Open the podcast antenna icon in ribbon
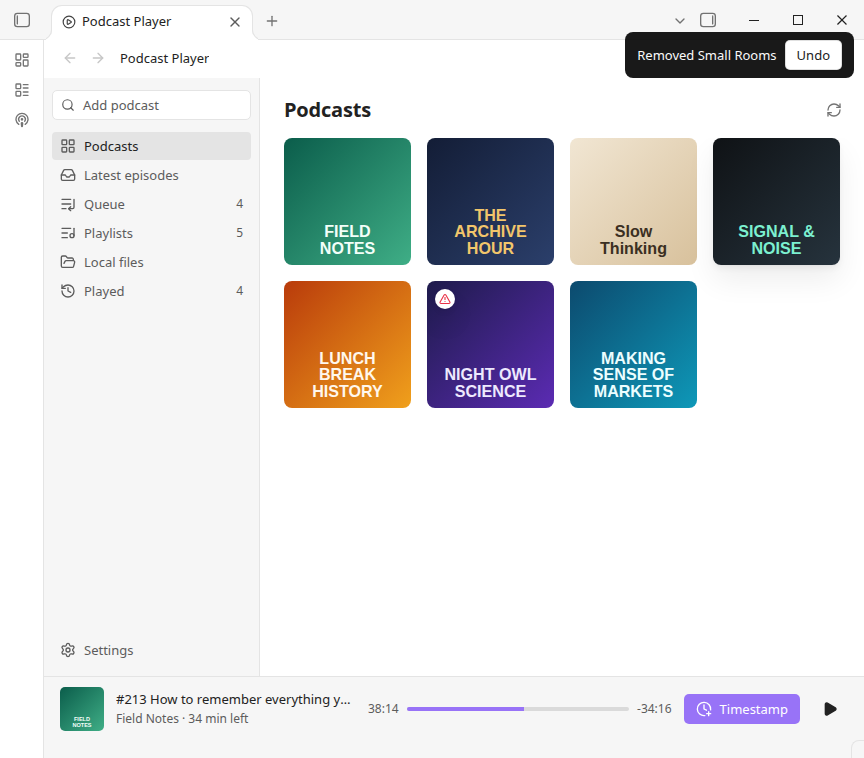This screenshot has height=758, width=864. point(22,120)
